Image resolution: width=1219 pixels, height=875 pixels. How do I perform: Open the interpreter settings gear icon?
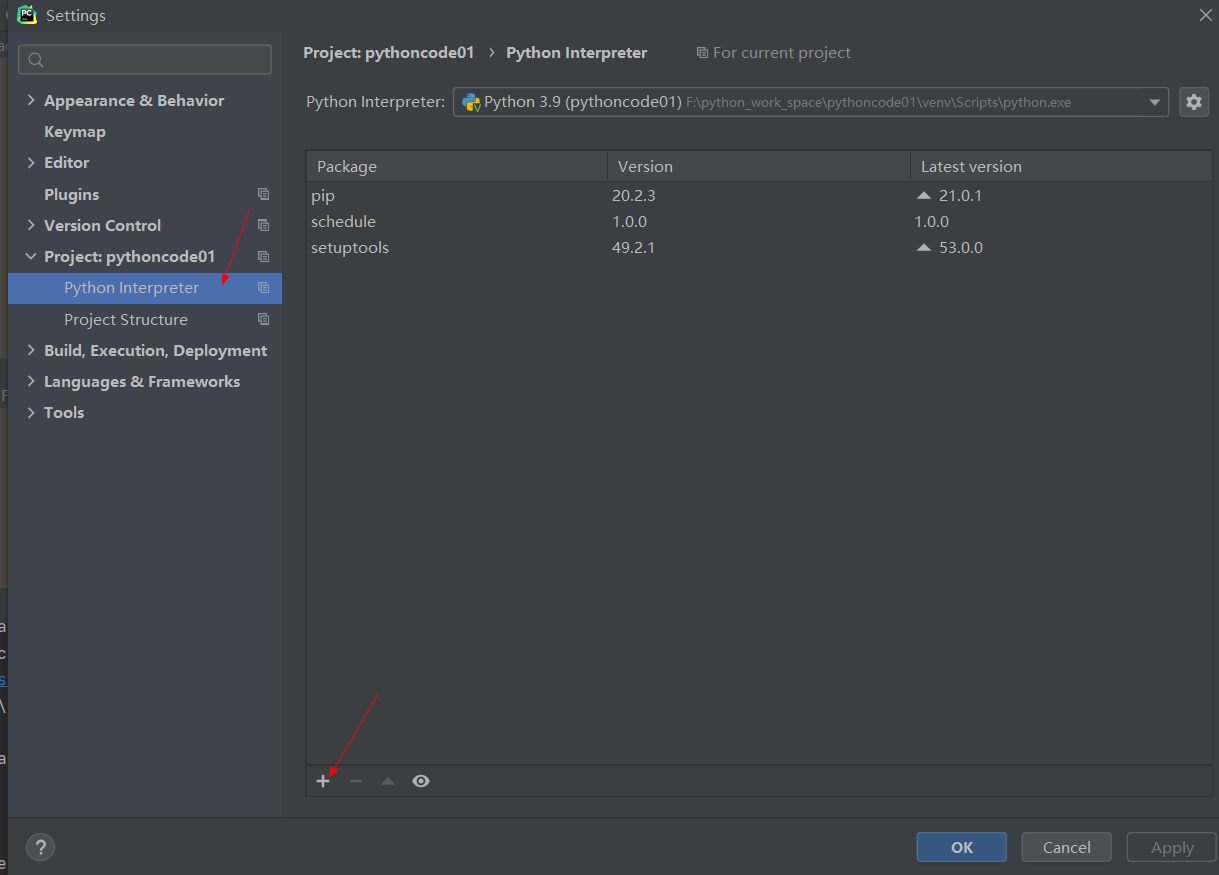point(1194,101)
